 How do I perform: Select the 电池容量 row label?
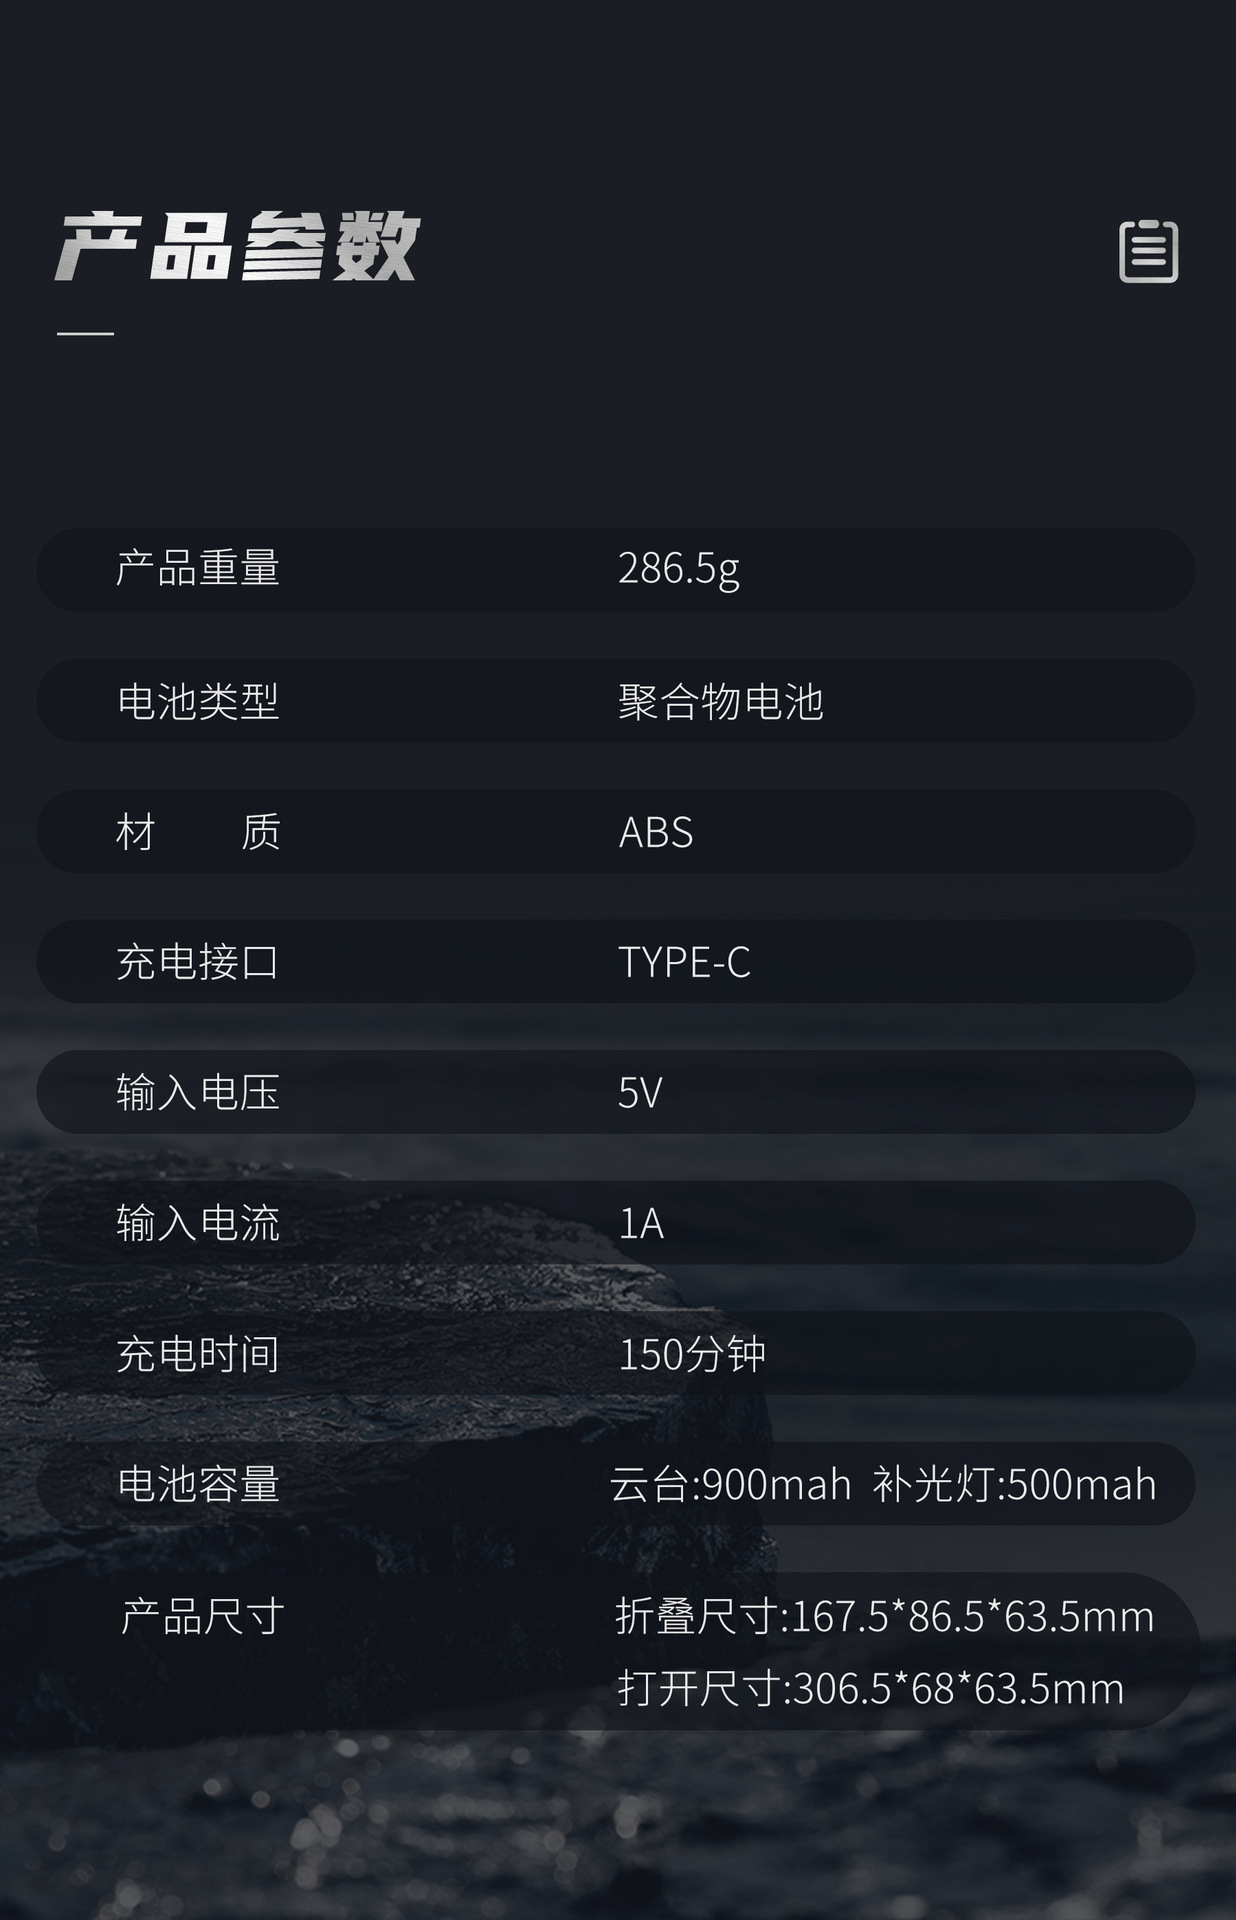click(198, 1484)
